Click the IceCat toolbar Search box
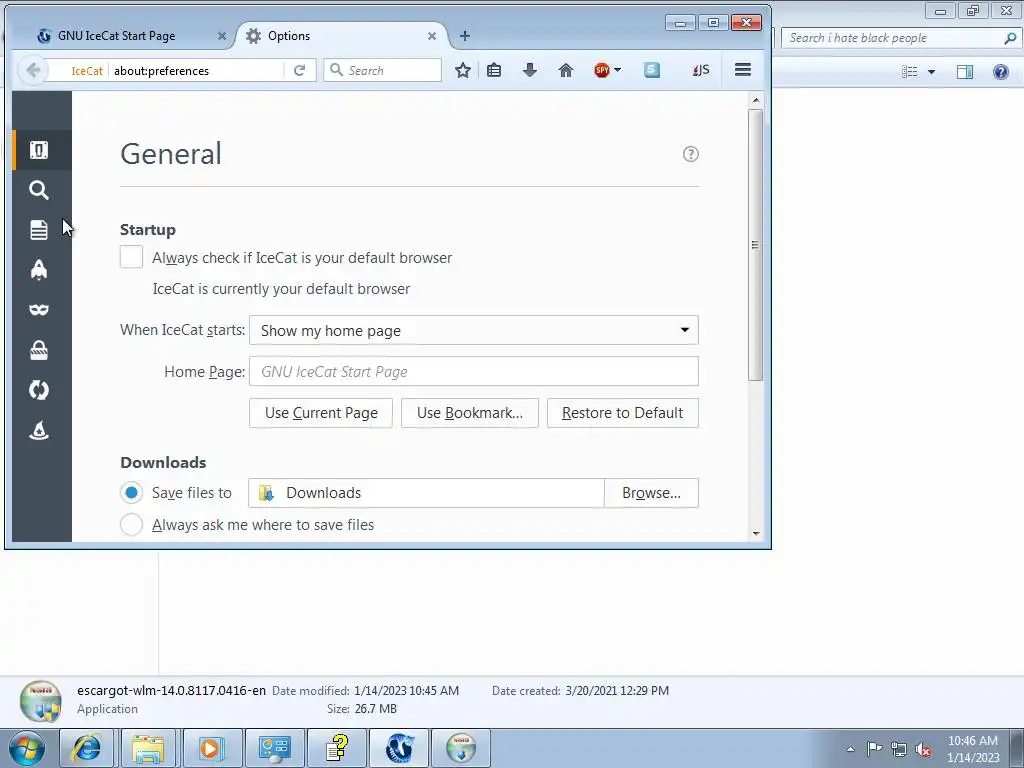 383,71
